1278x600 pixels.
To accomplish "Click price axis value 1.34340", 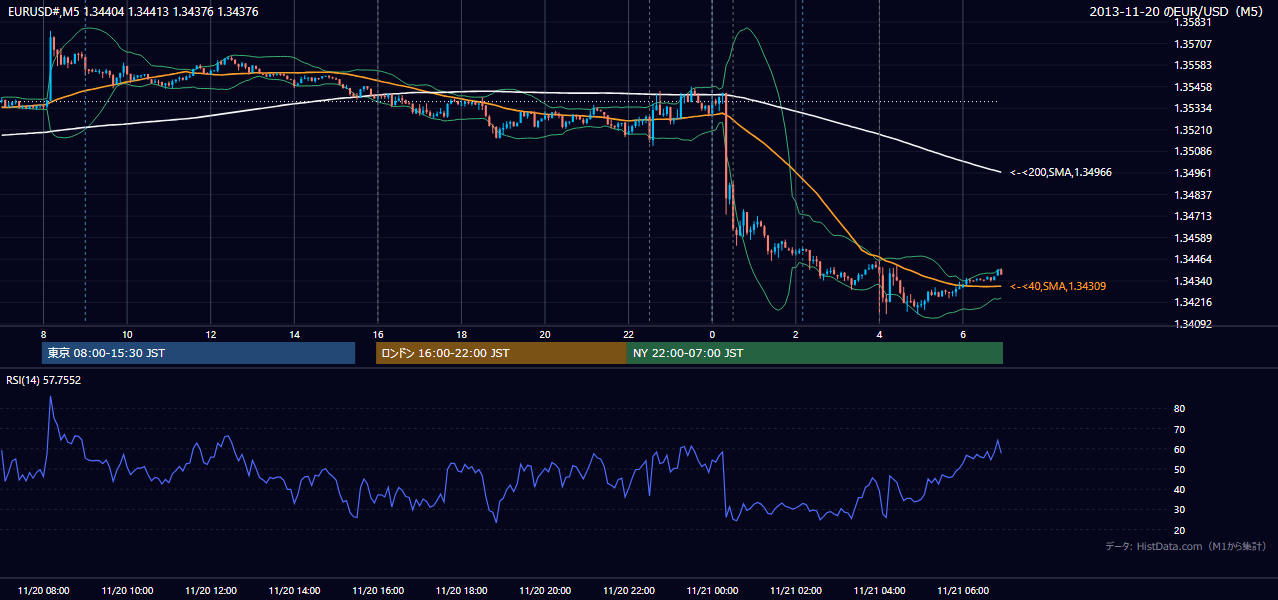I will pos(1192,281).
